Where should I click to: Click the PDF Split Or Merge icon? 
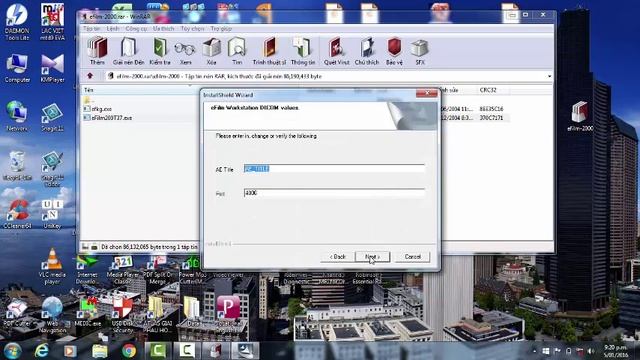coord(158,269)
